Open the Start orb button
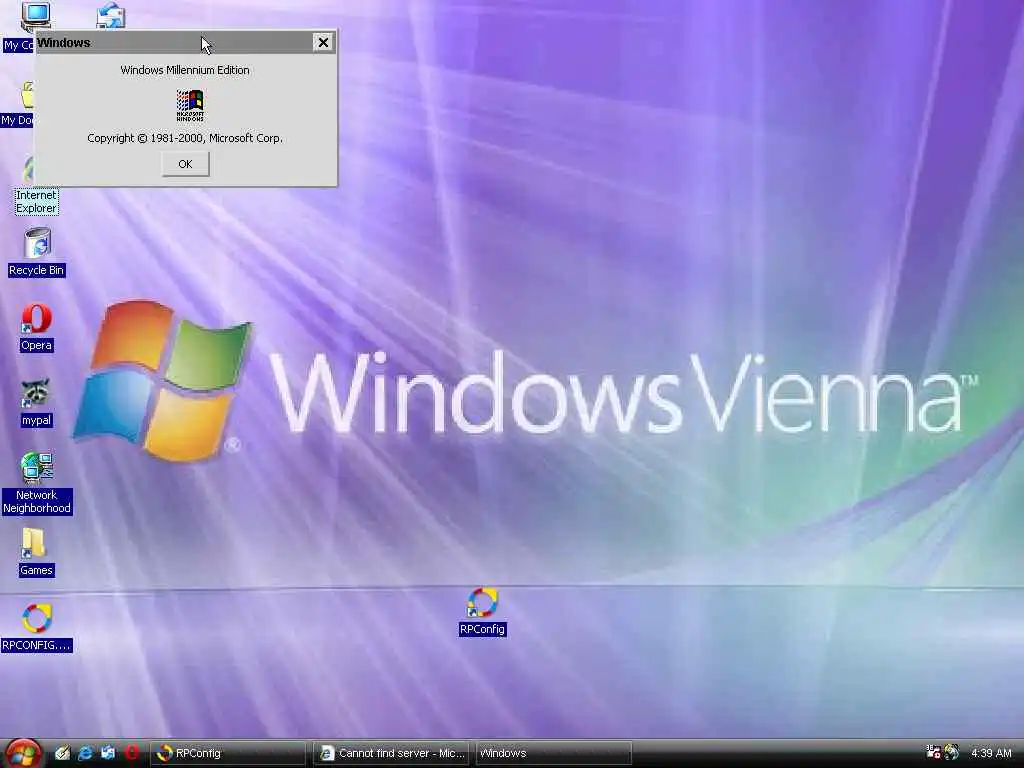 tap(24, 753)
